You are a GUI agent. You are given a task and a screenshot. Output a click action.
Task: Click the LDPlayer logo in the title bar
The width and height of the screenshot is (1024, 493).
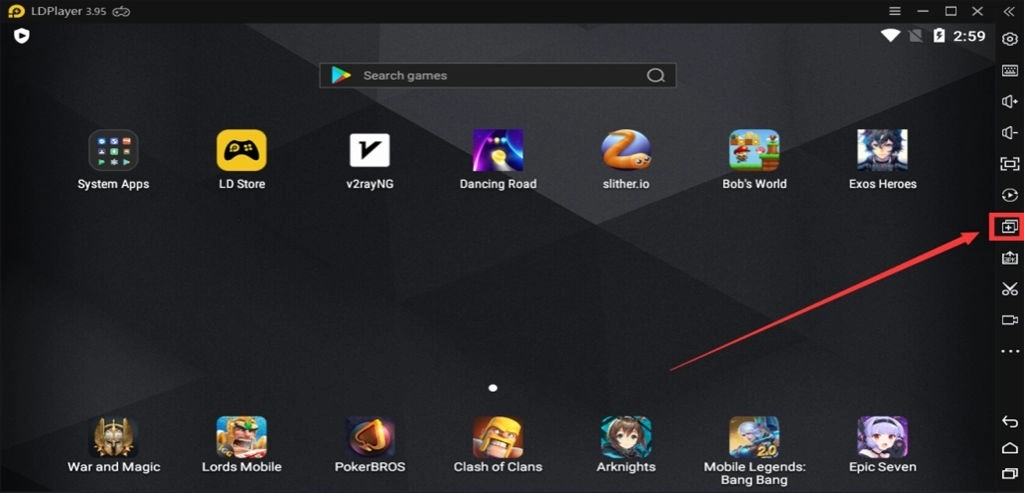(x=16, y=12)
